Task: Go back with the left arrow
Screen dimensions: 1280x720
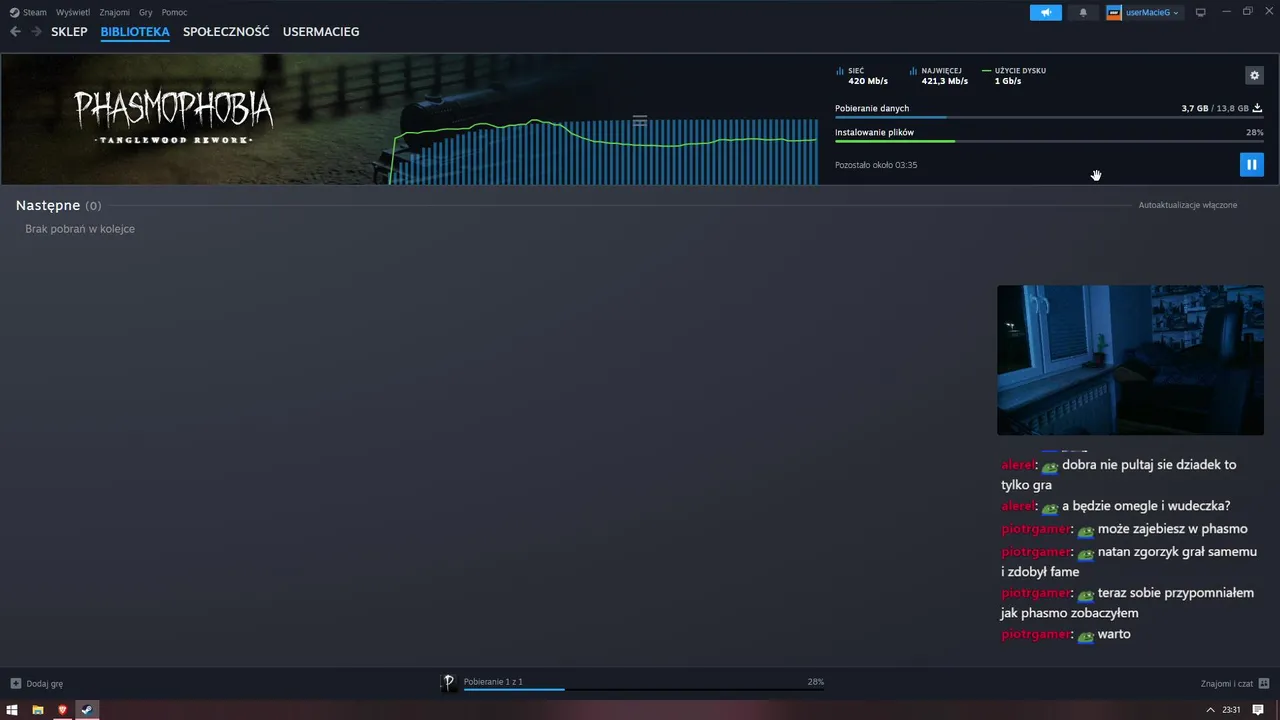Action: [15, 32]
